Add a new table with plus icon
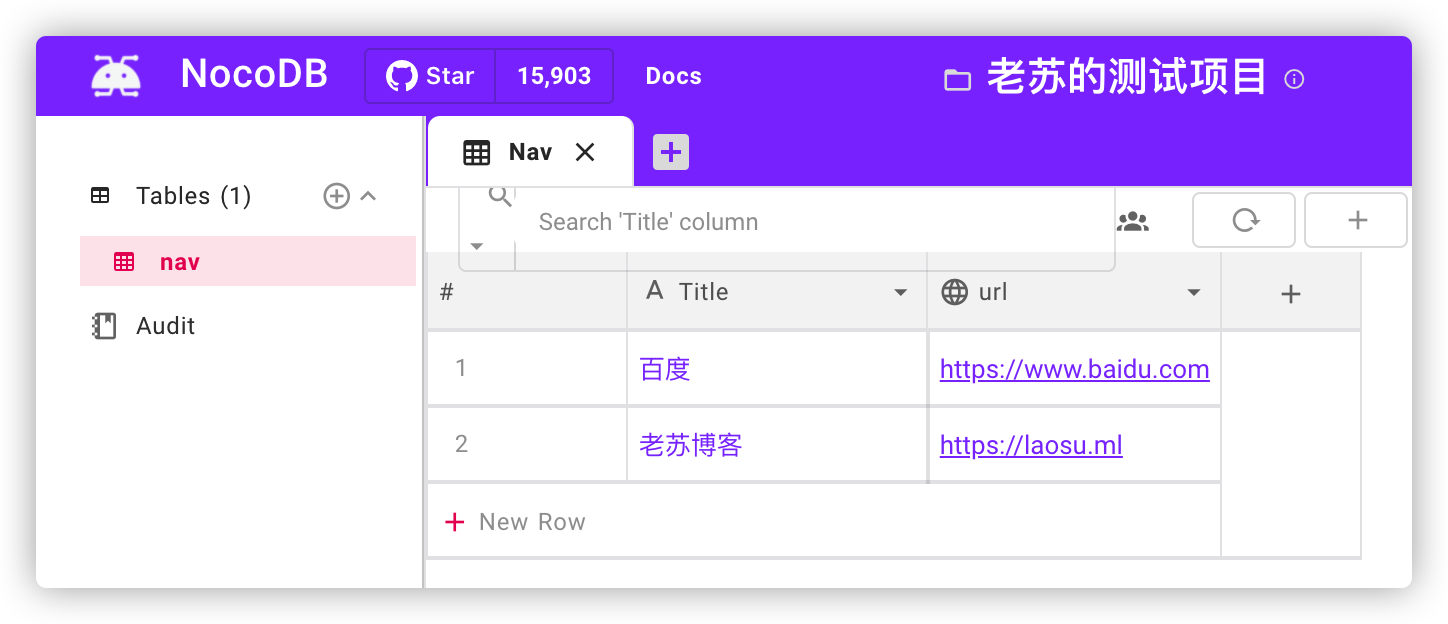This screenshot has width=1448, height=624. coord(337,196)
